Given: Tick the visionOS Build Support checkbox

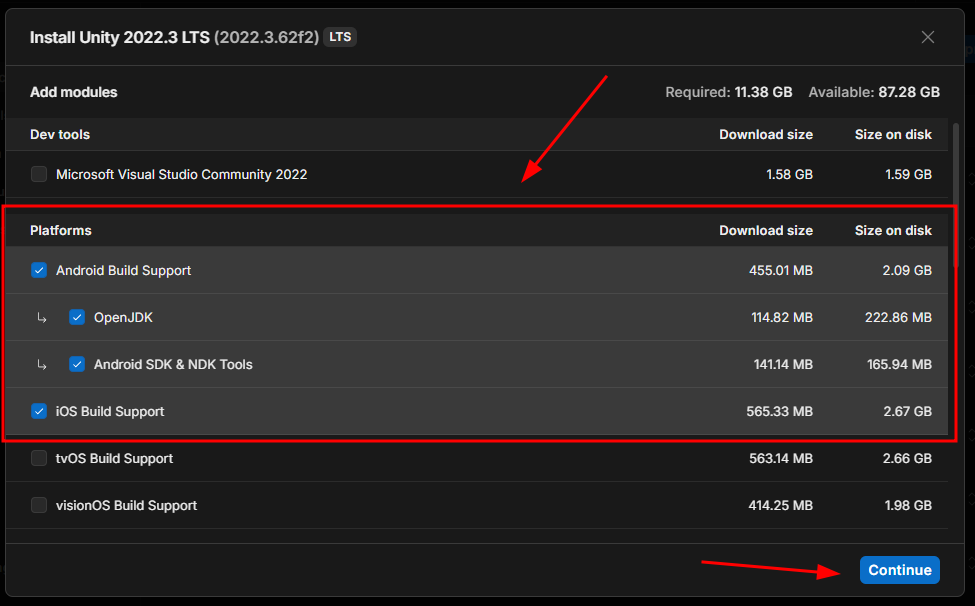Looking at the screenshot, I should tap(39, 505).
